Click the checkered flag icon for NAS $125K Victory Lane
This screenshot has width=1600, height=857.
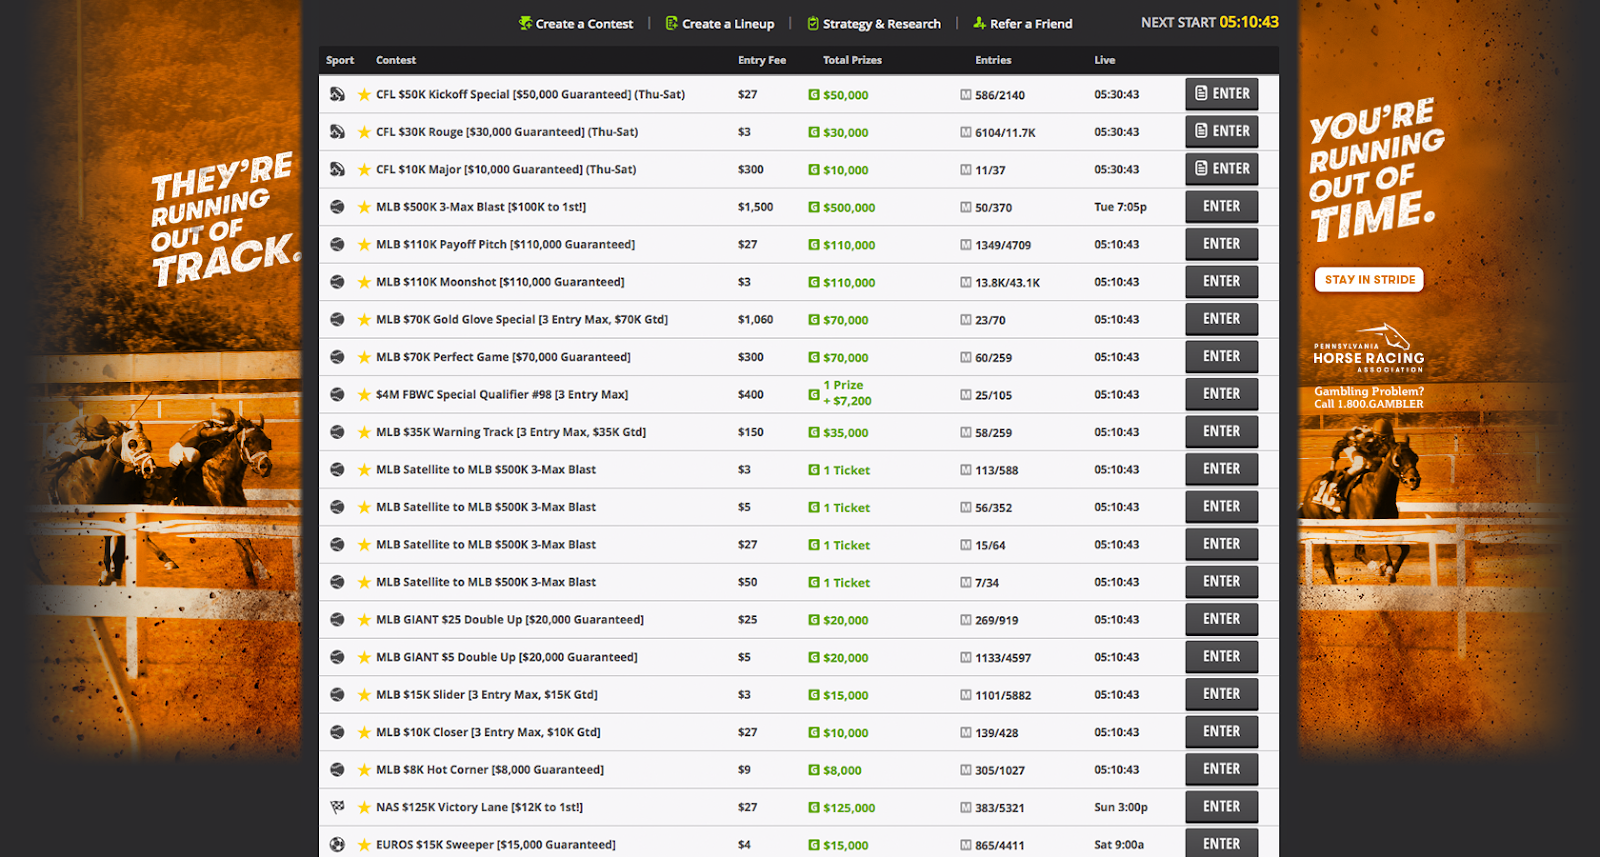[337, 807]
